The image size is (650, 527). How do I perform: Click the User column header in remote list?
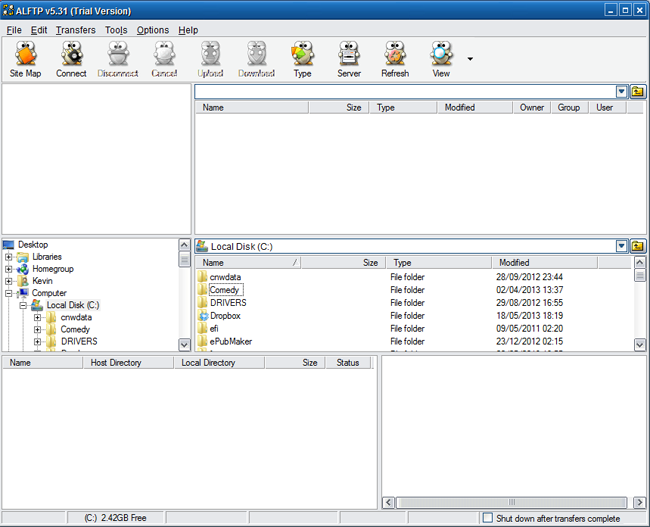(608, 107)
